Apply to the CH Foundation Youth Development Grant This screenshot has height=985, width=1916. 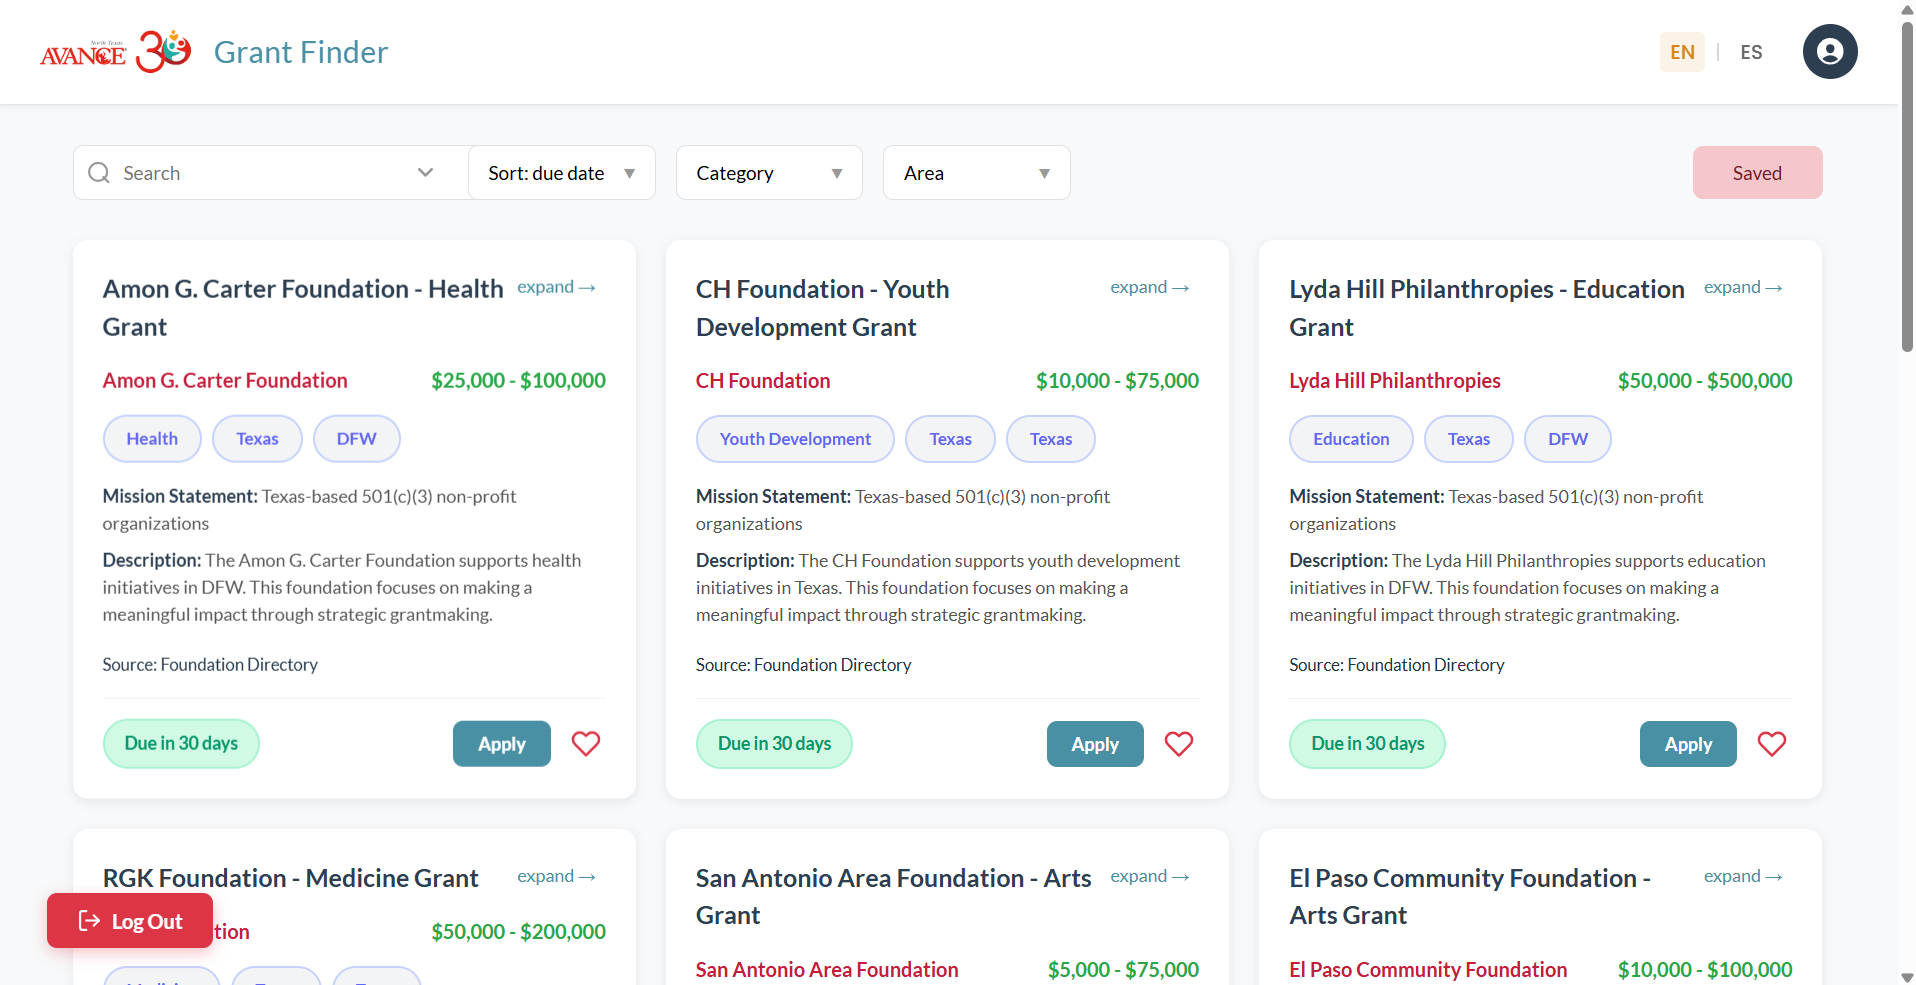click(x=1094, y=743)
